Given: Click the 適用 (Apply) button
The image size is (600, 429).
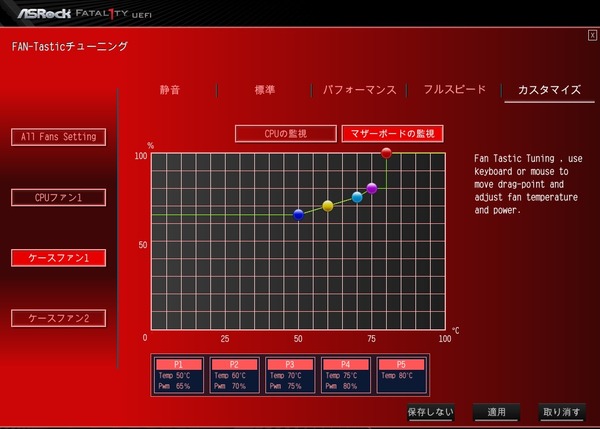Looking at the screenshot, I should coord(496,412).
